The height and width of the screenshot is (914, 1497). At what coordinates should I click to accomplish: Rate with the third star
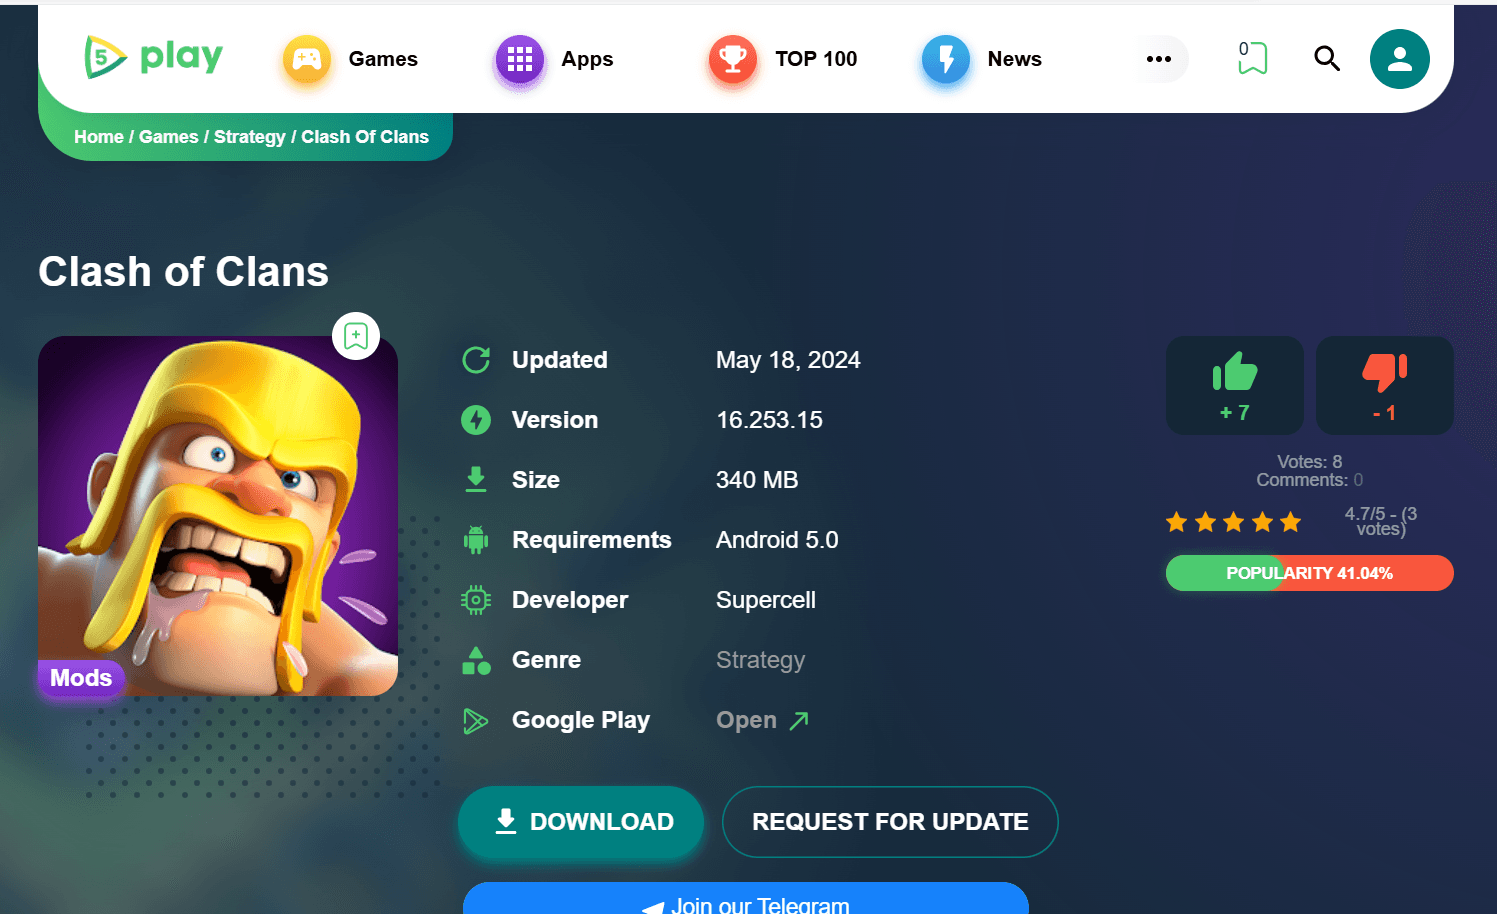point(1234,522)
